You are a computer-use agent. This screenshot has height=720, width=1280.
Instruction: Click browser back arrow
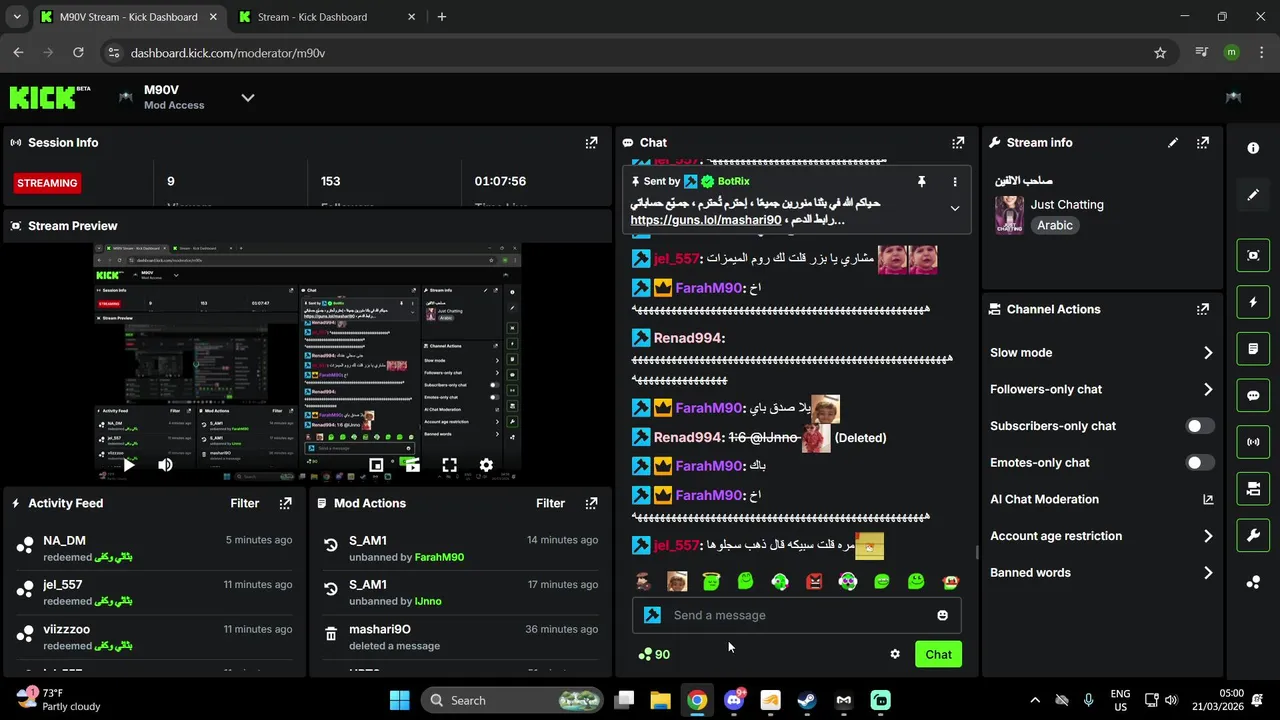[x=19, y=53]
